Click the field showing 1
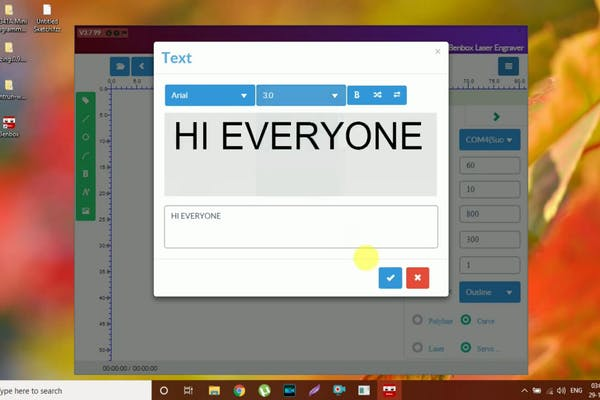Viewport: 600px width, 400px height. 490,265
